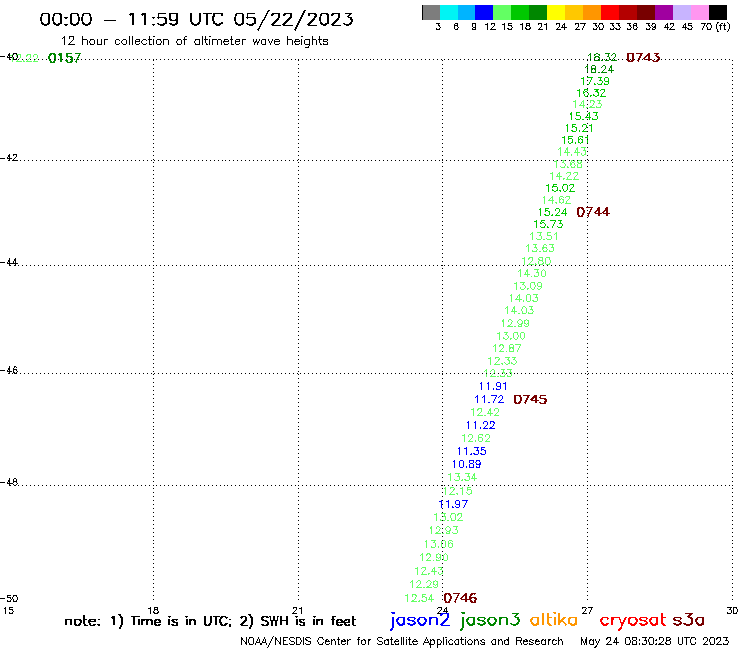
Task: Click the green 0157 pass time marker
Action: (65, 58)
